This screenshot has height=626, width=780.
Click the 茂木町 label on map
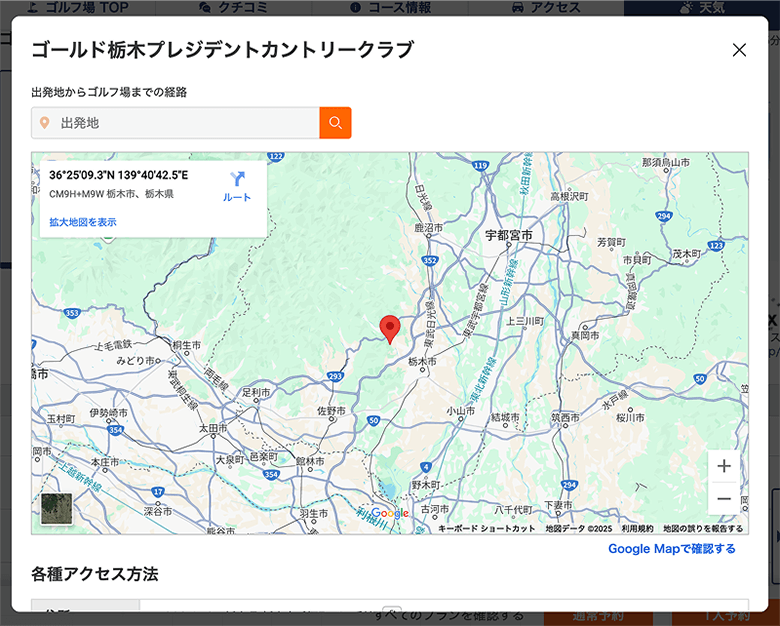point(686,254)
